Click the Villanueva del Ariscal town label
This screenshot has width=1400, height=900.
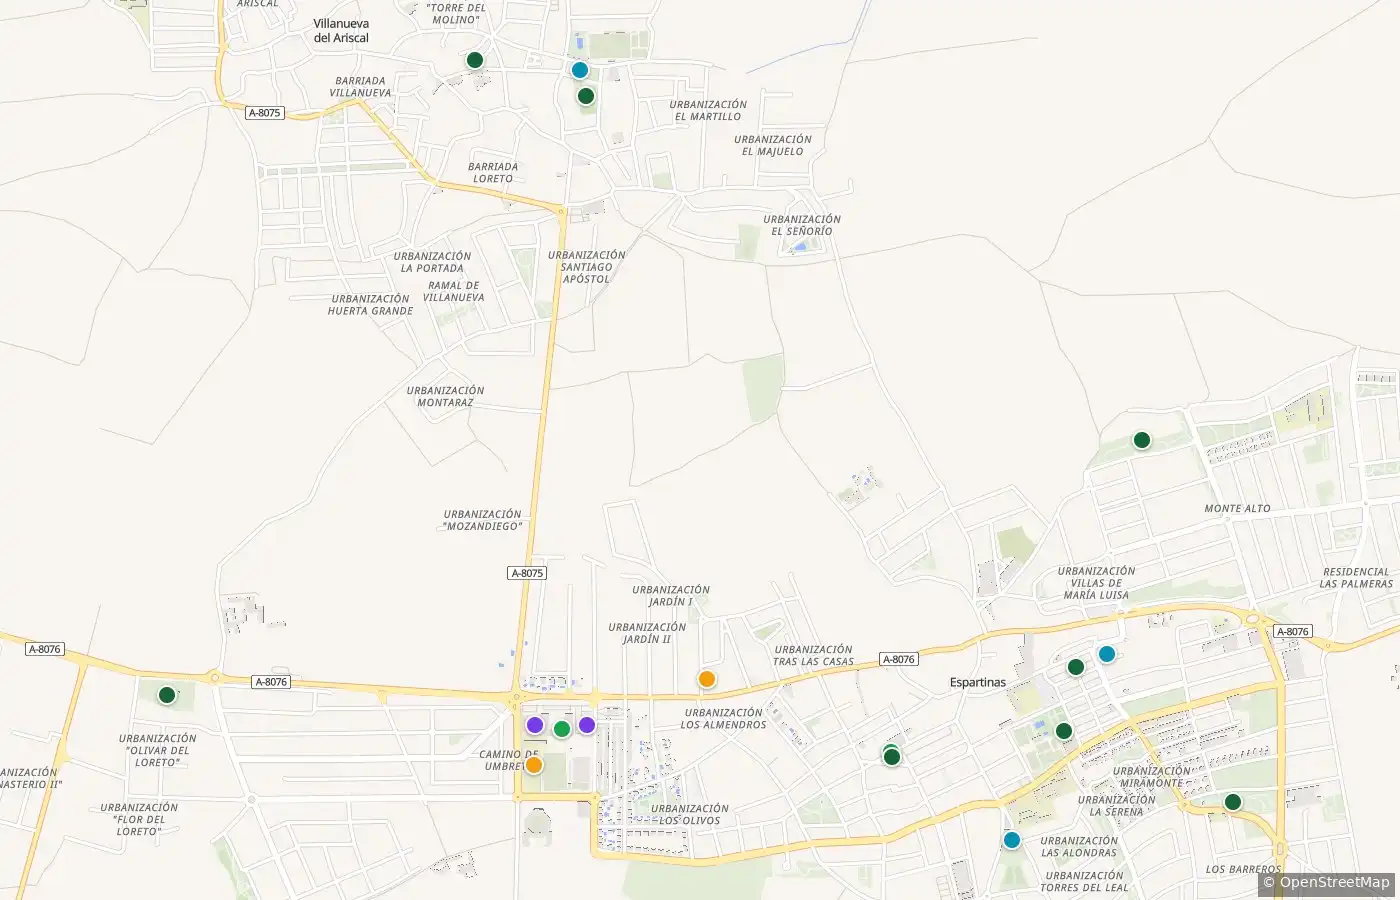pyautogui.click(x=341, y=31)
